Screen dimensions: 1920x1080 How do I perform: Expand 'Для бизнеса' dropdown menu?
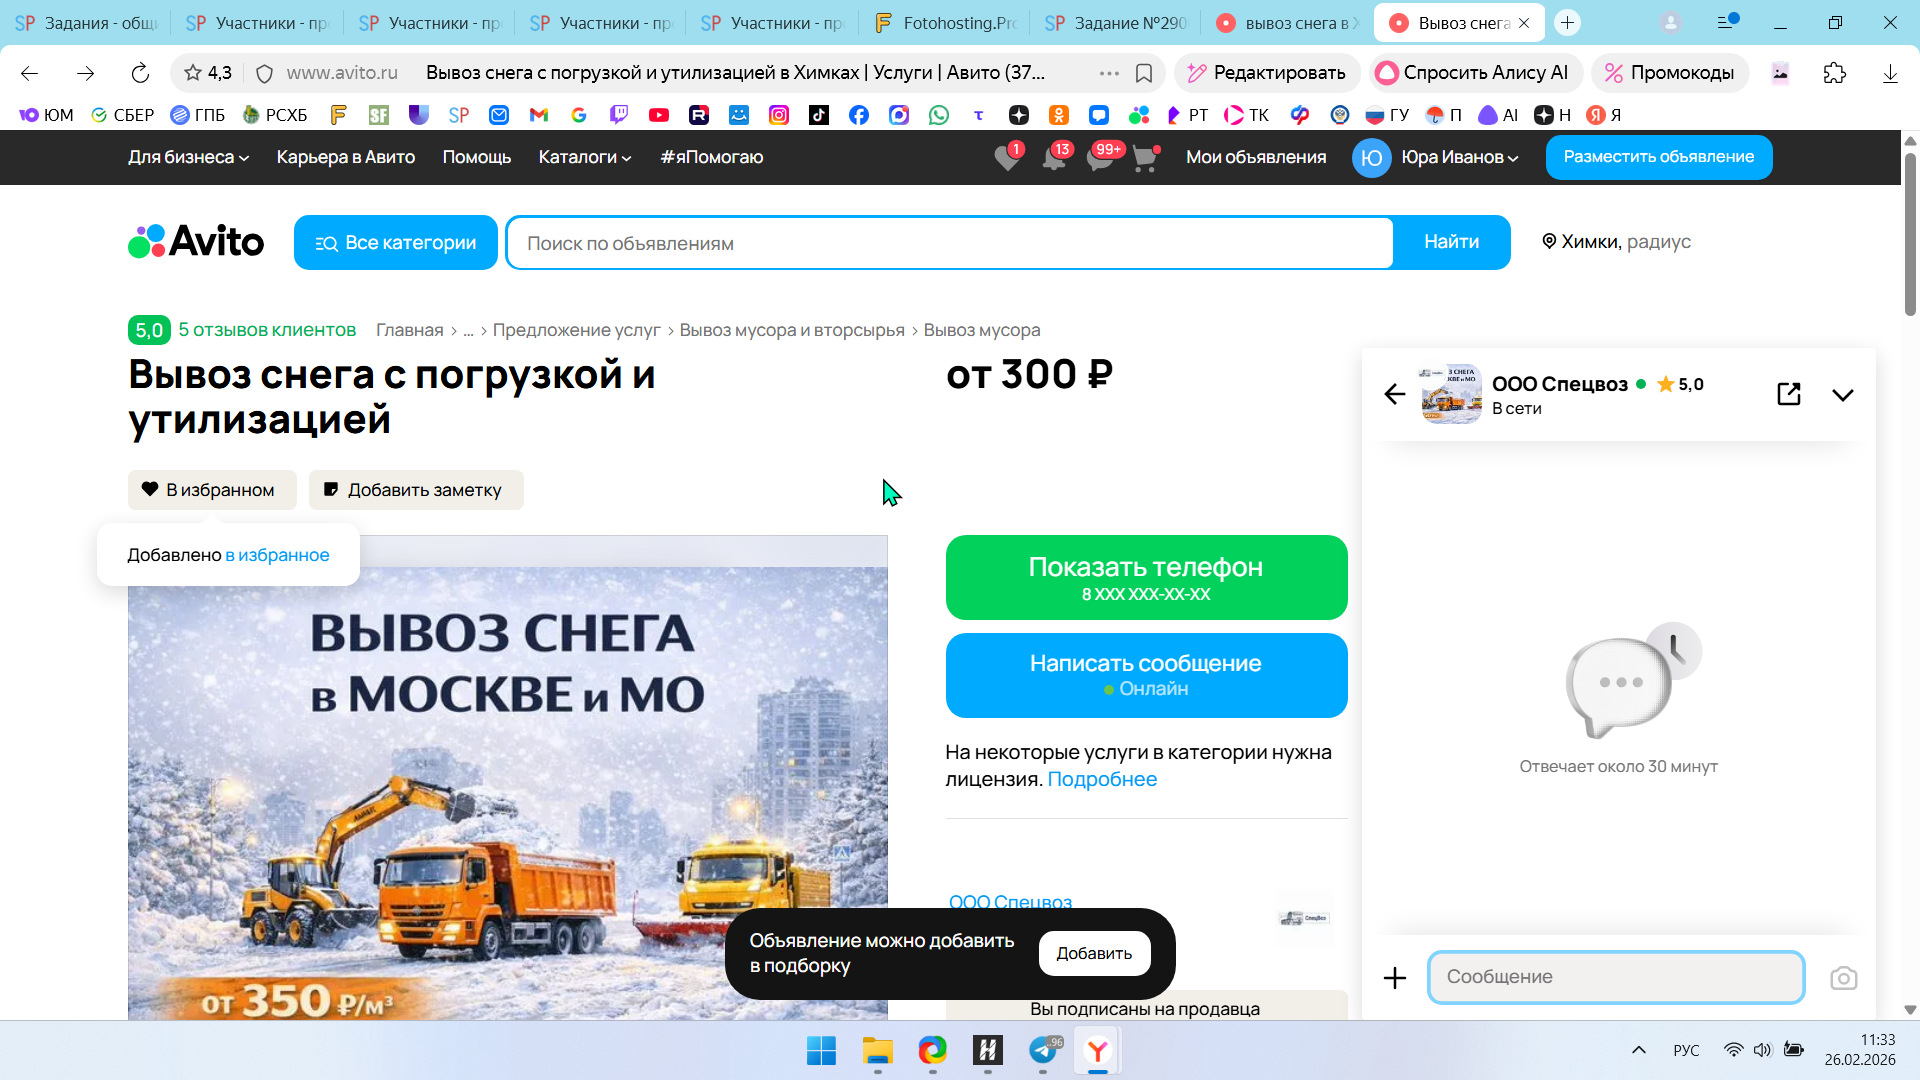(x=188, y=157)
